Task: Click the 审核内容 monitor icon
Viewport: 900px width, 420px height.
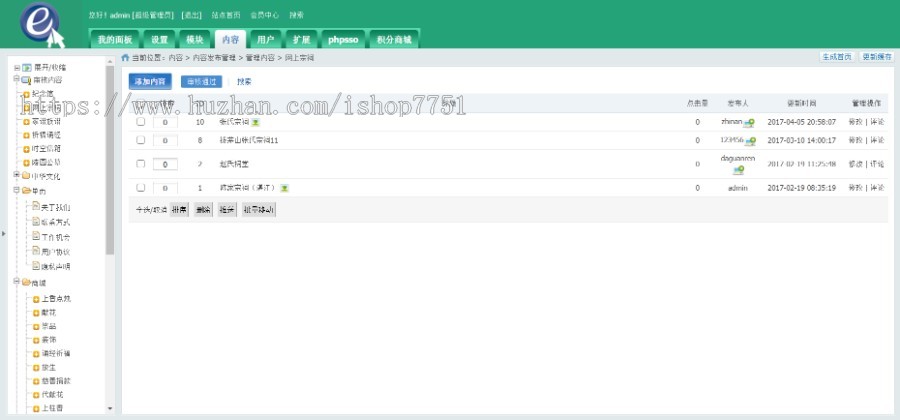Action: coord(26,80)
